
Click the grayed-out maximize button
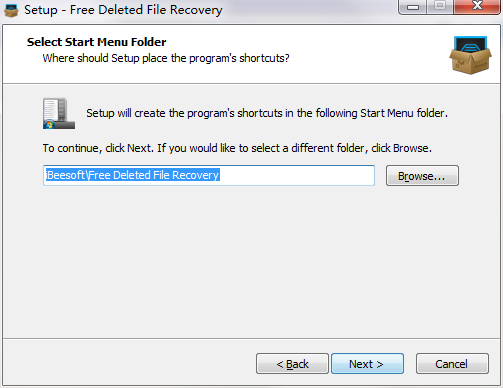[440, 6]
